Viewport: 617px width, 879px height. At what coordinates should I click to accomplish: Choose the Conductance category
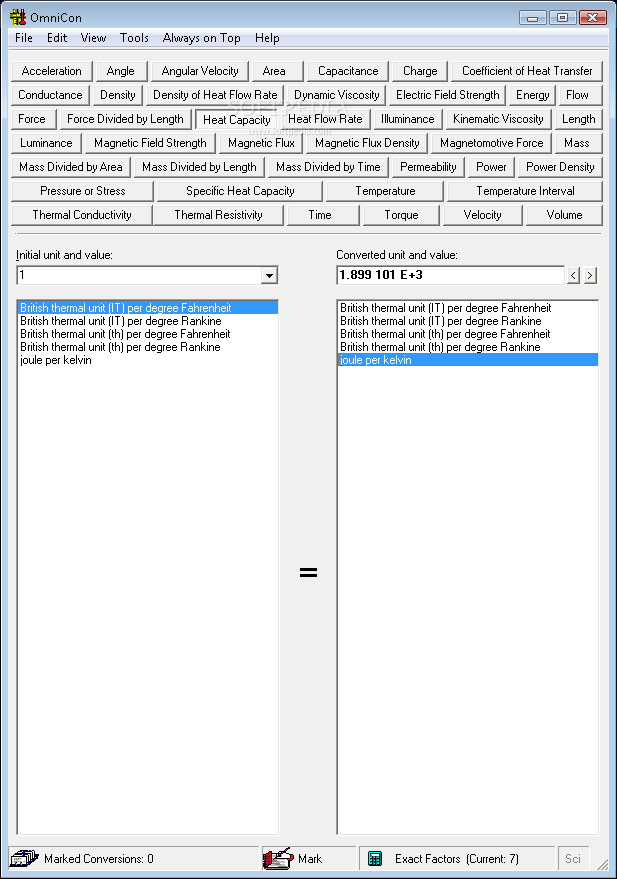(50, 95)
